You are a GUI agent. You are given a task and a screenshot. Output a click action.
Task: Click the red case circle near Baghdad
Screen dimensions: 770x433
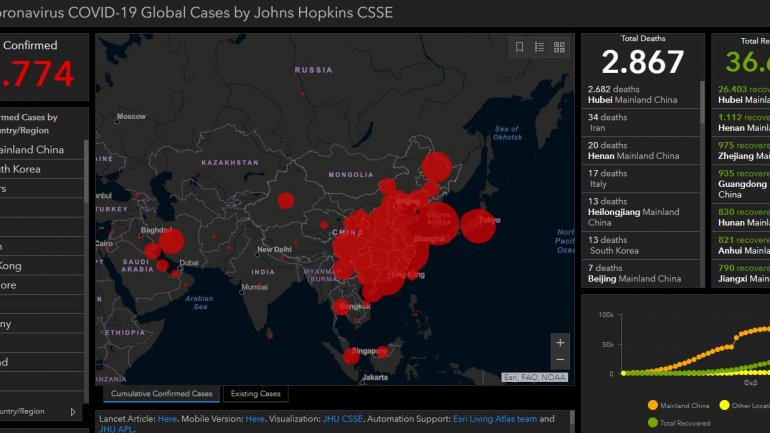pyautogui.click(x=171, y=241)
